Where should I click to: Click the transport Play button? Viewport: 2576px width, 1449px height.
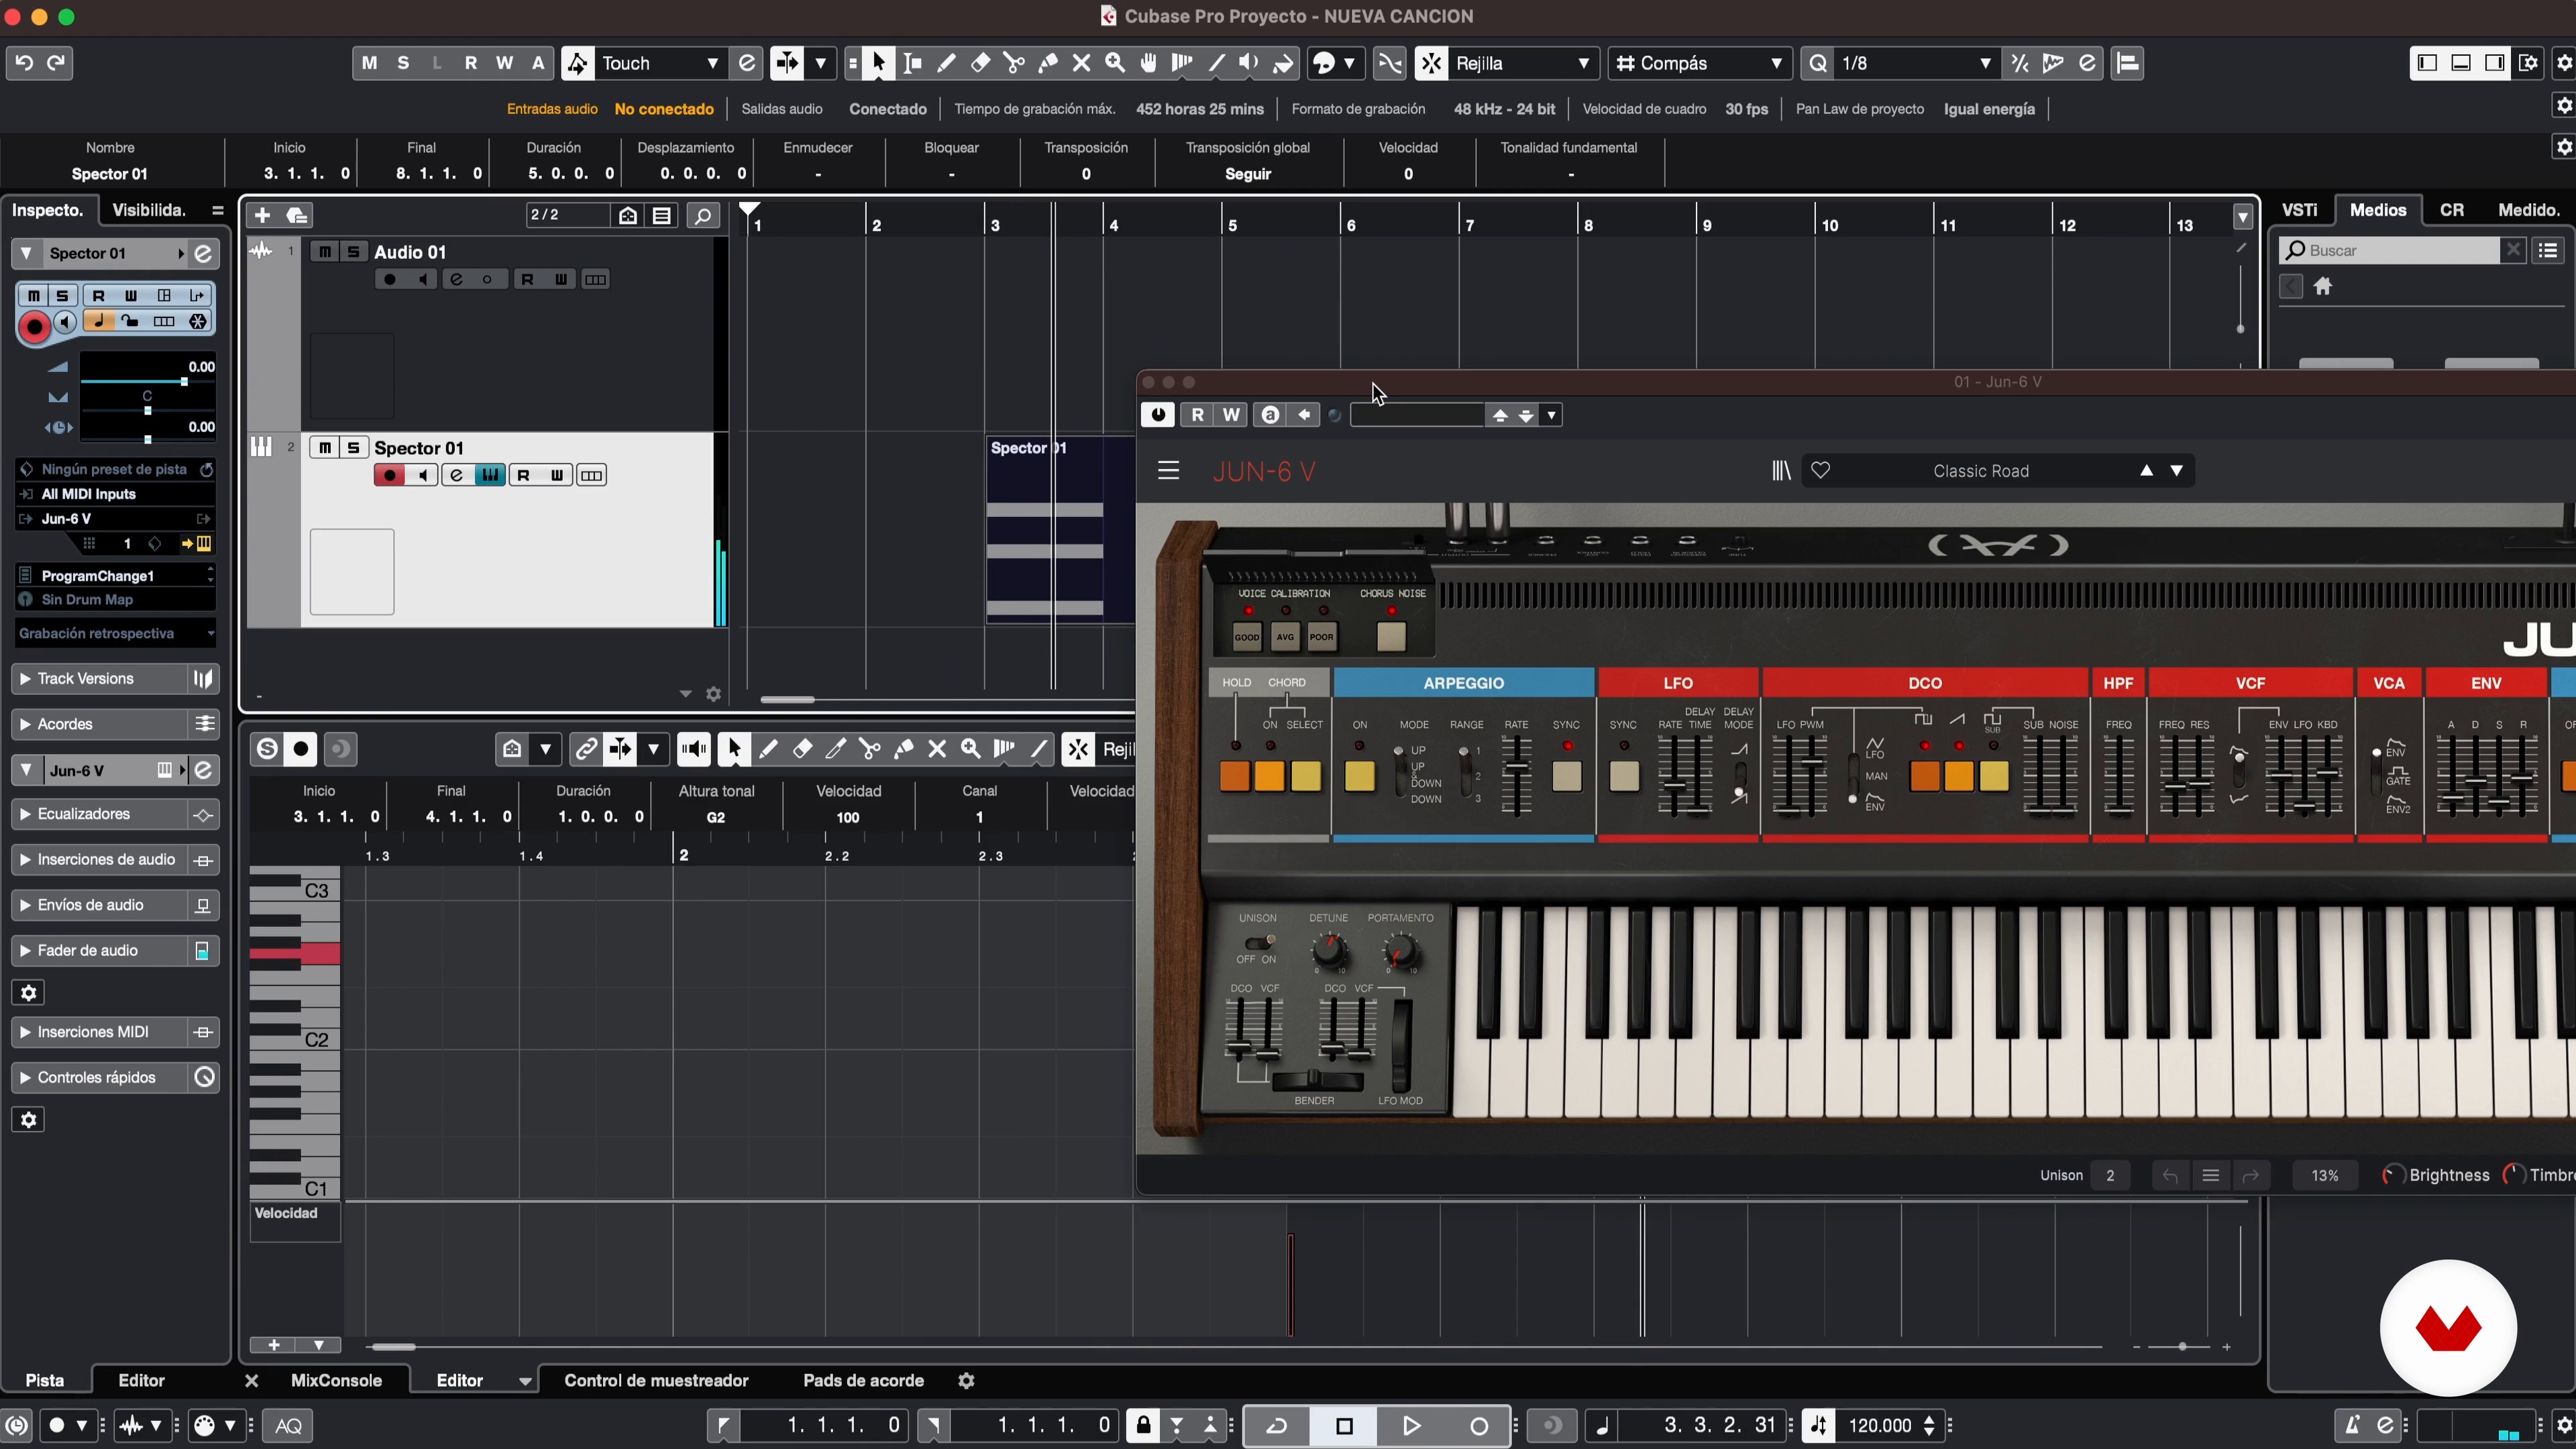(x=1411, y=1426)
